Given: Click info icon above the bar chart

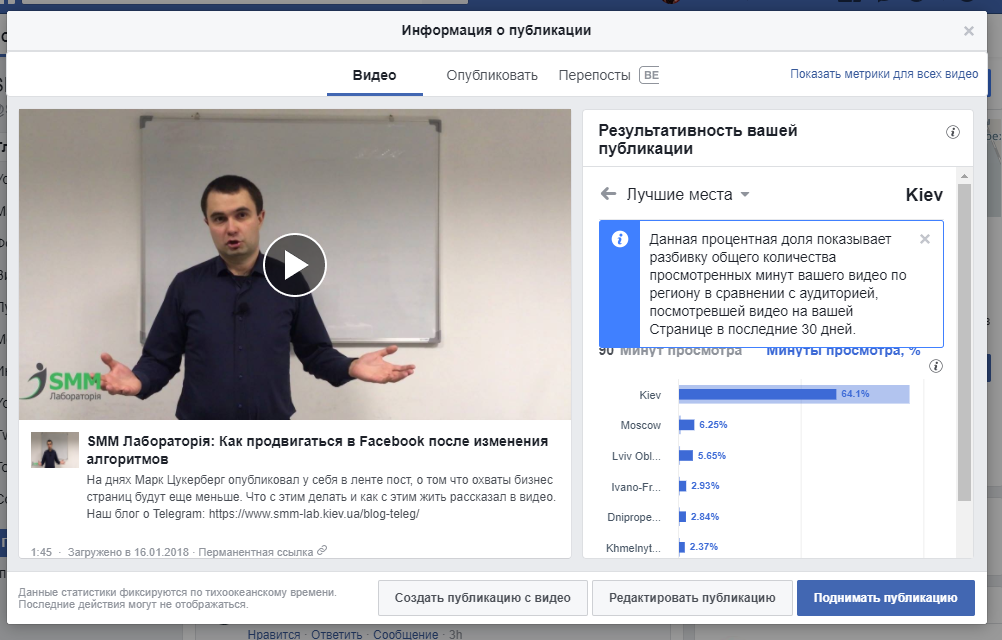Looking at the screenshot, I should point(936,366).
